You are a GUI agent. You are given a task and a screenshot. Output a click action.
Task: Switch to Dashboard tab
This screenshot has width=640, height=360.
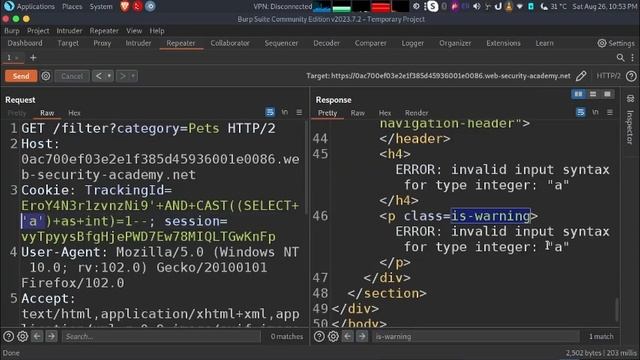tap(25, 43)
